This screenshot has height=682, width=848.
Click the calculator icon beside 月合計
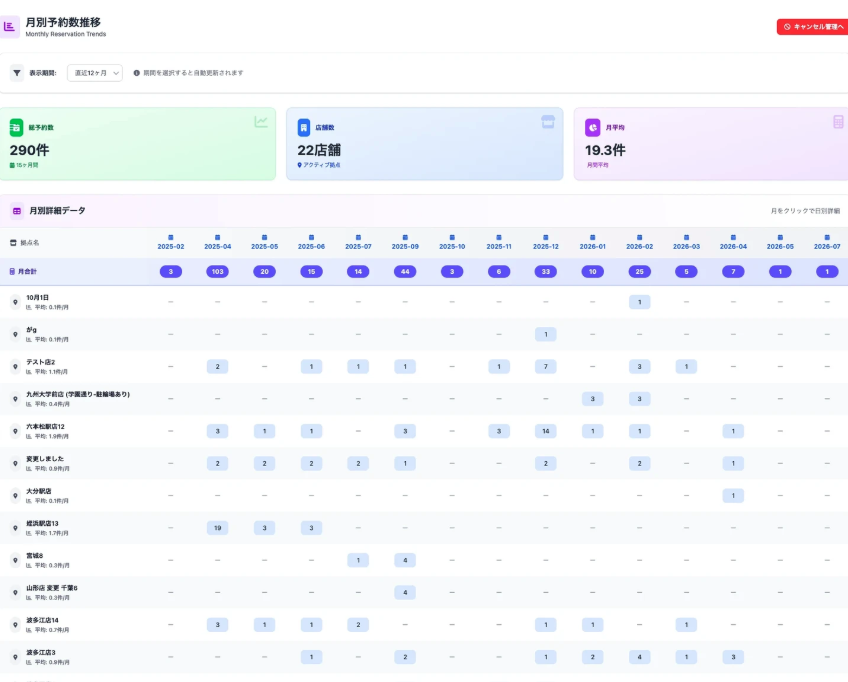pyautogui.click(x=12, y=272)
